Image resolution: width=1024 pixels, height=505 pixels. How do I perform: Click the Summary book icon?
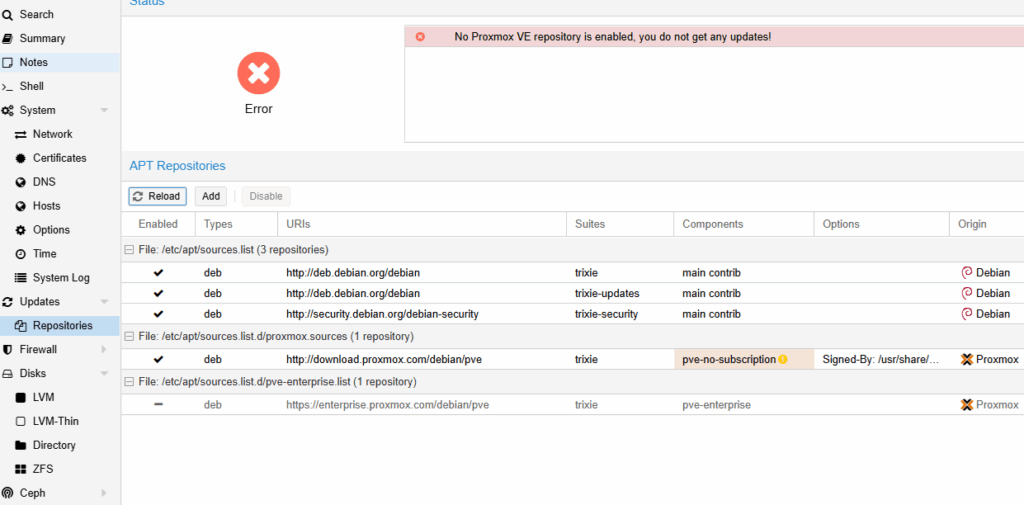coord(7,39)
